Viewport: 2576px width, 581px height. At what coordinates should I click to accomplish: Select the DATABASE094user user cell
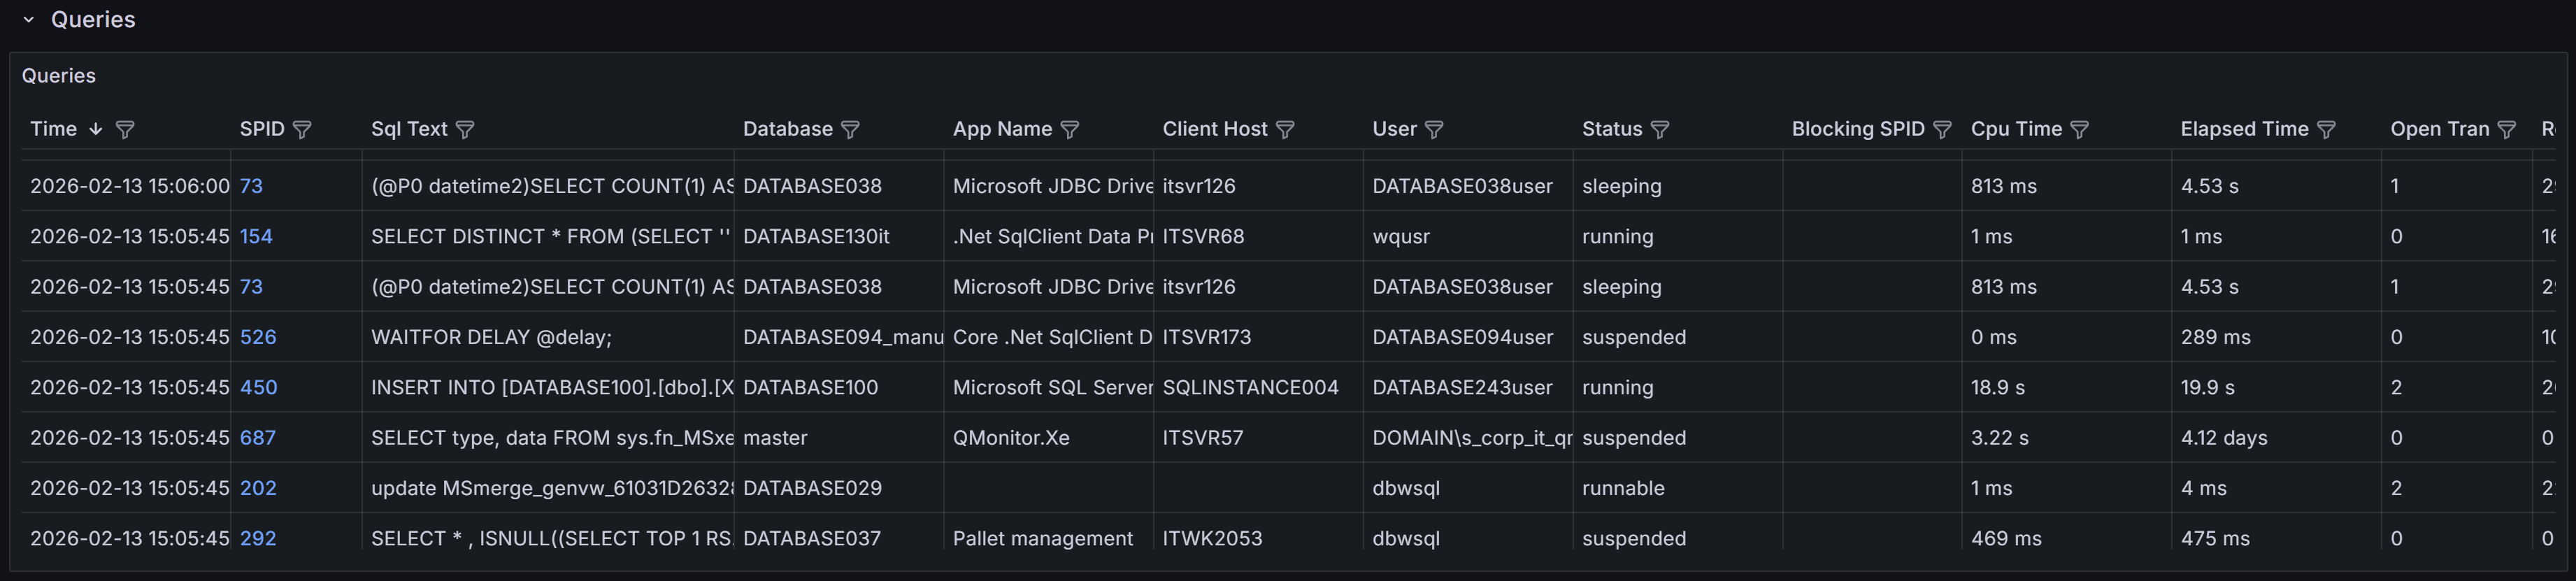[1469, 337]
